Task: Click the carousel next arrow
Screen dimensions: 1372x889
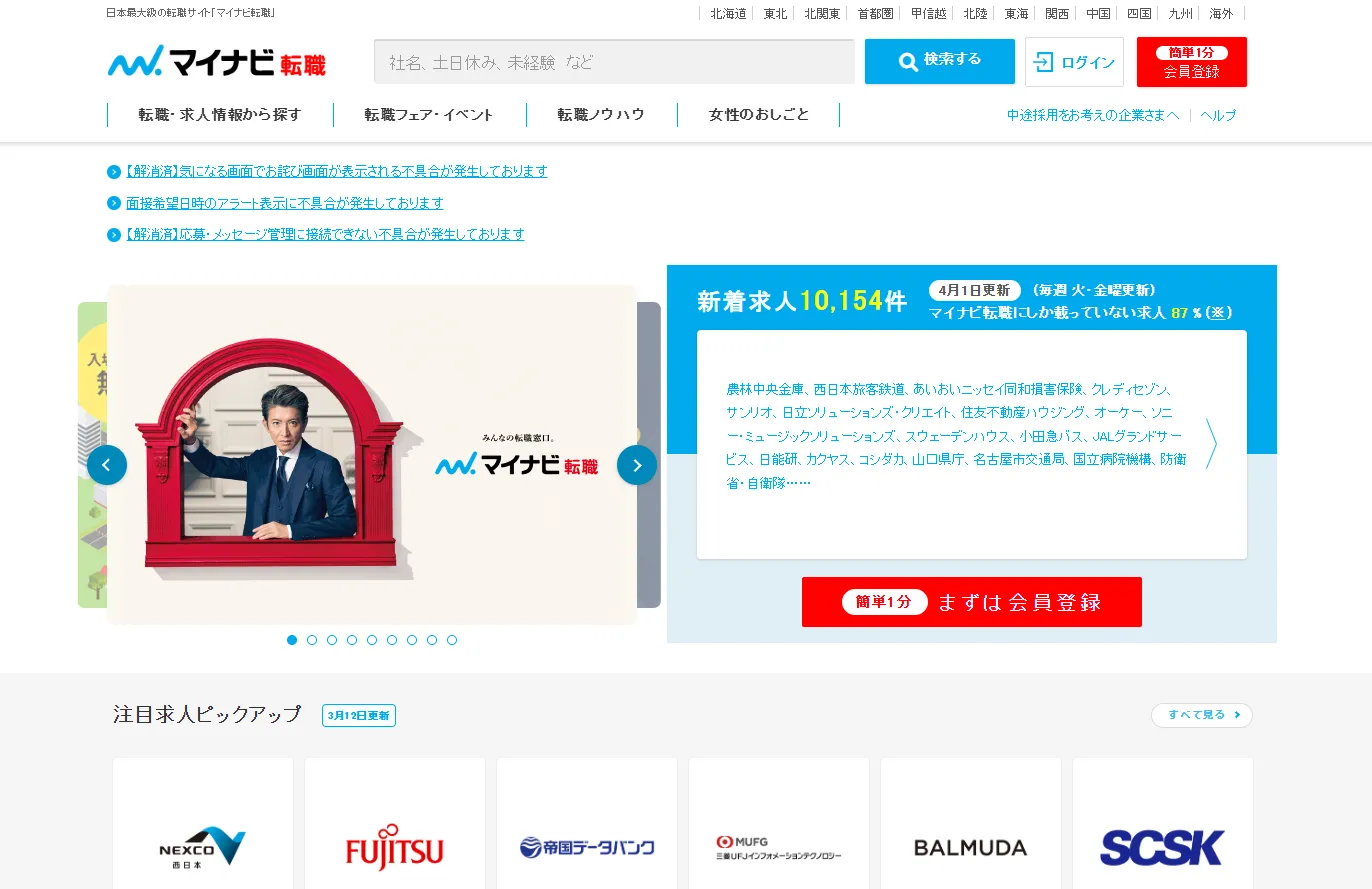Action: pos(637,465)
